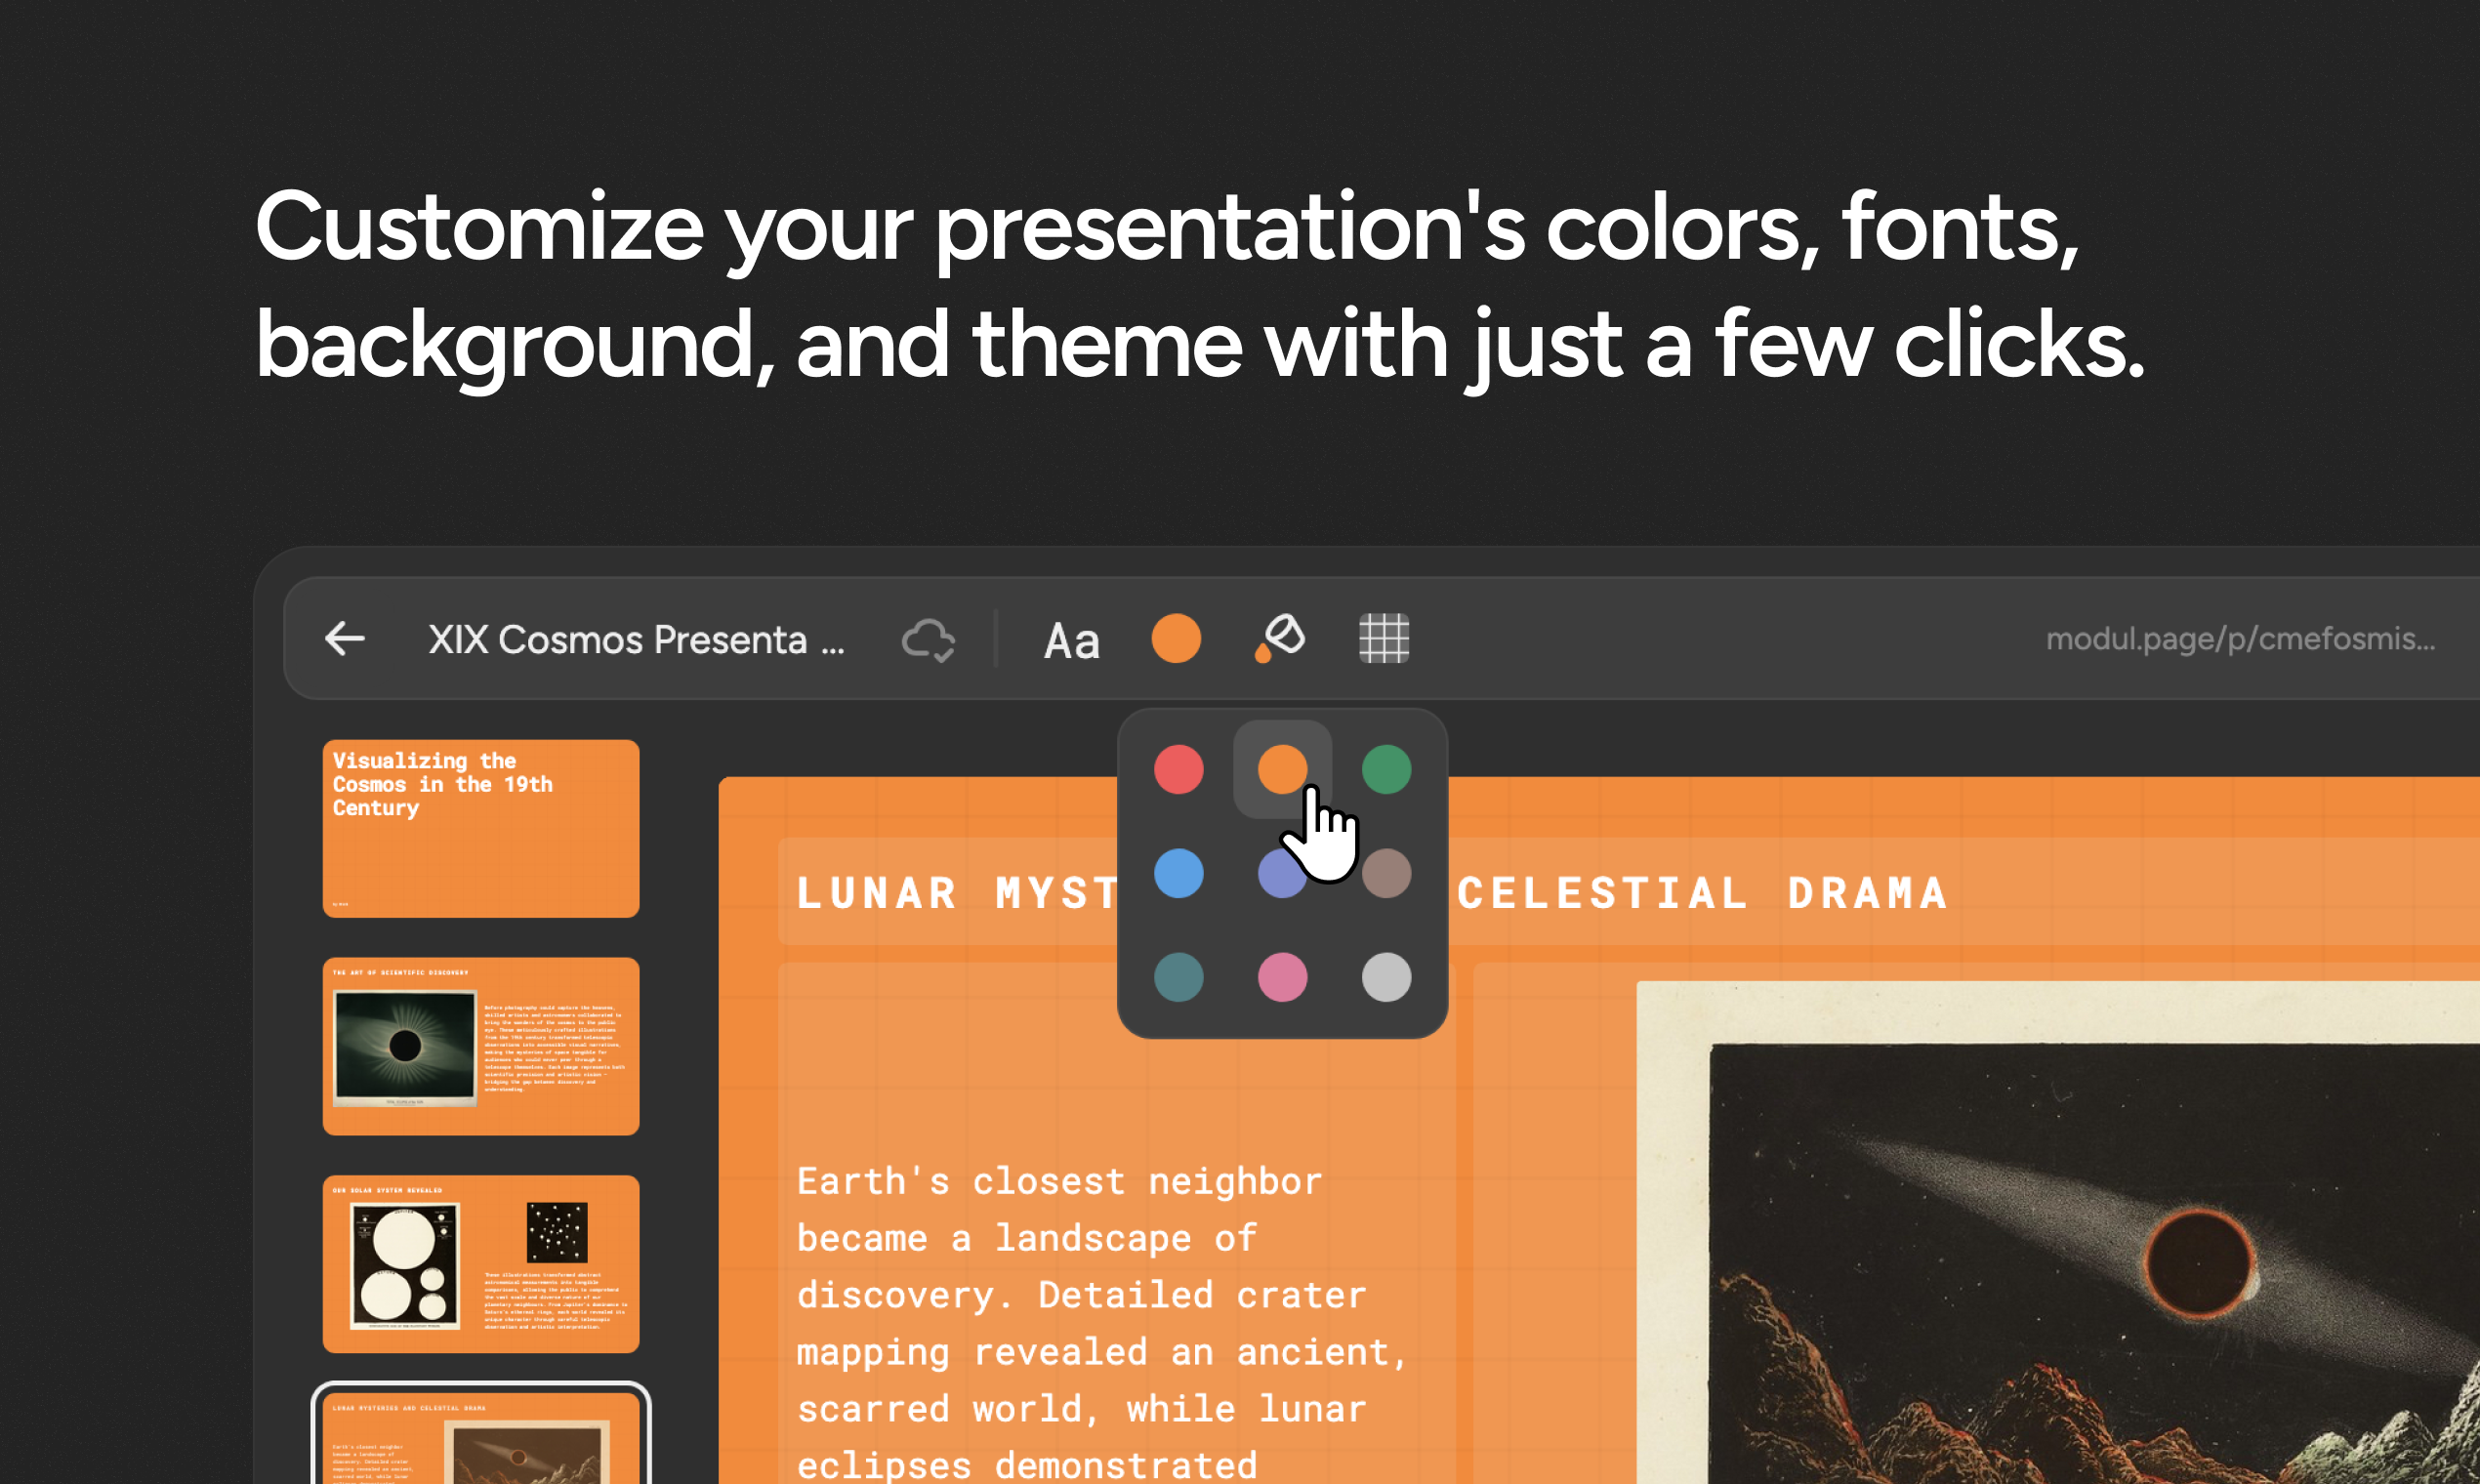Open the 'Visualizing the Cosmos' slide thumbnail
The image size is (2480, 1484).
coord(480,828)
